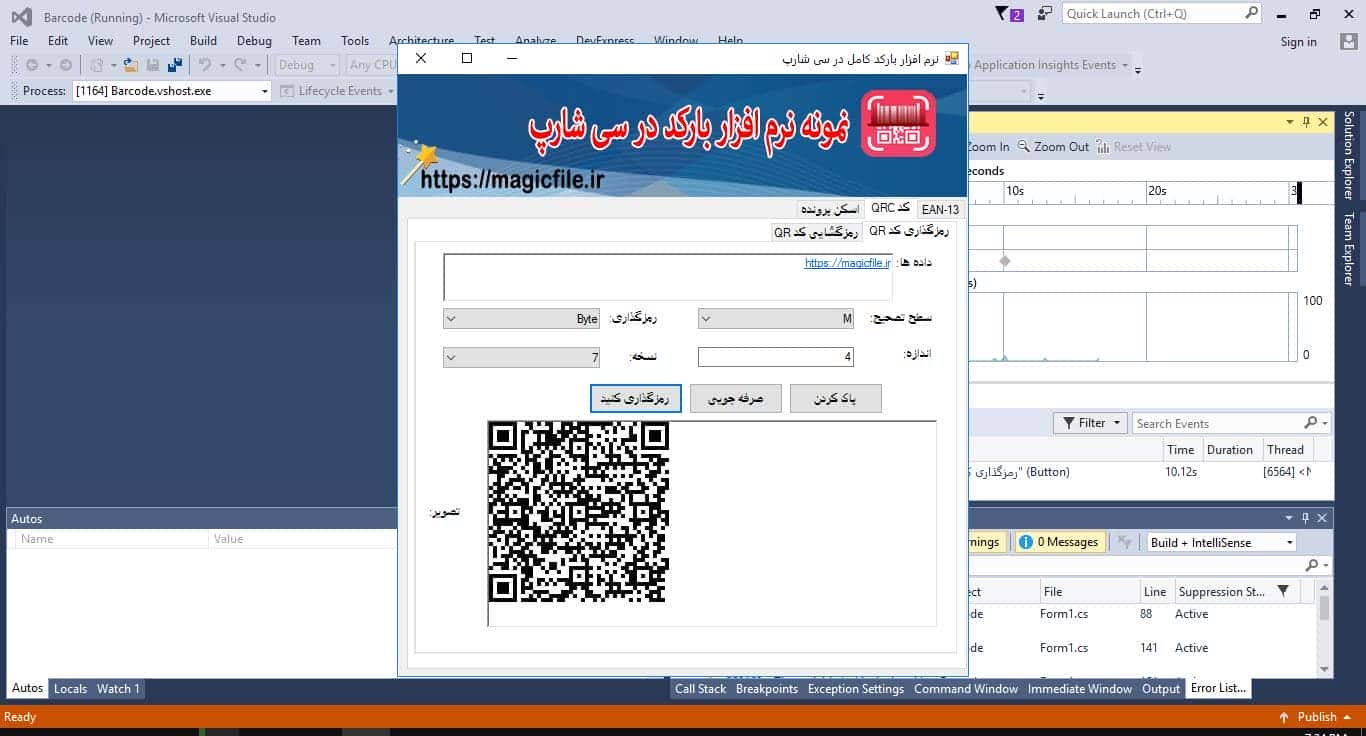This screenshot has width=1366, height=736.
Task: Open the File menu
Action: [x=19, y=41]
